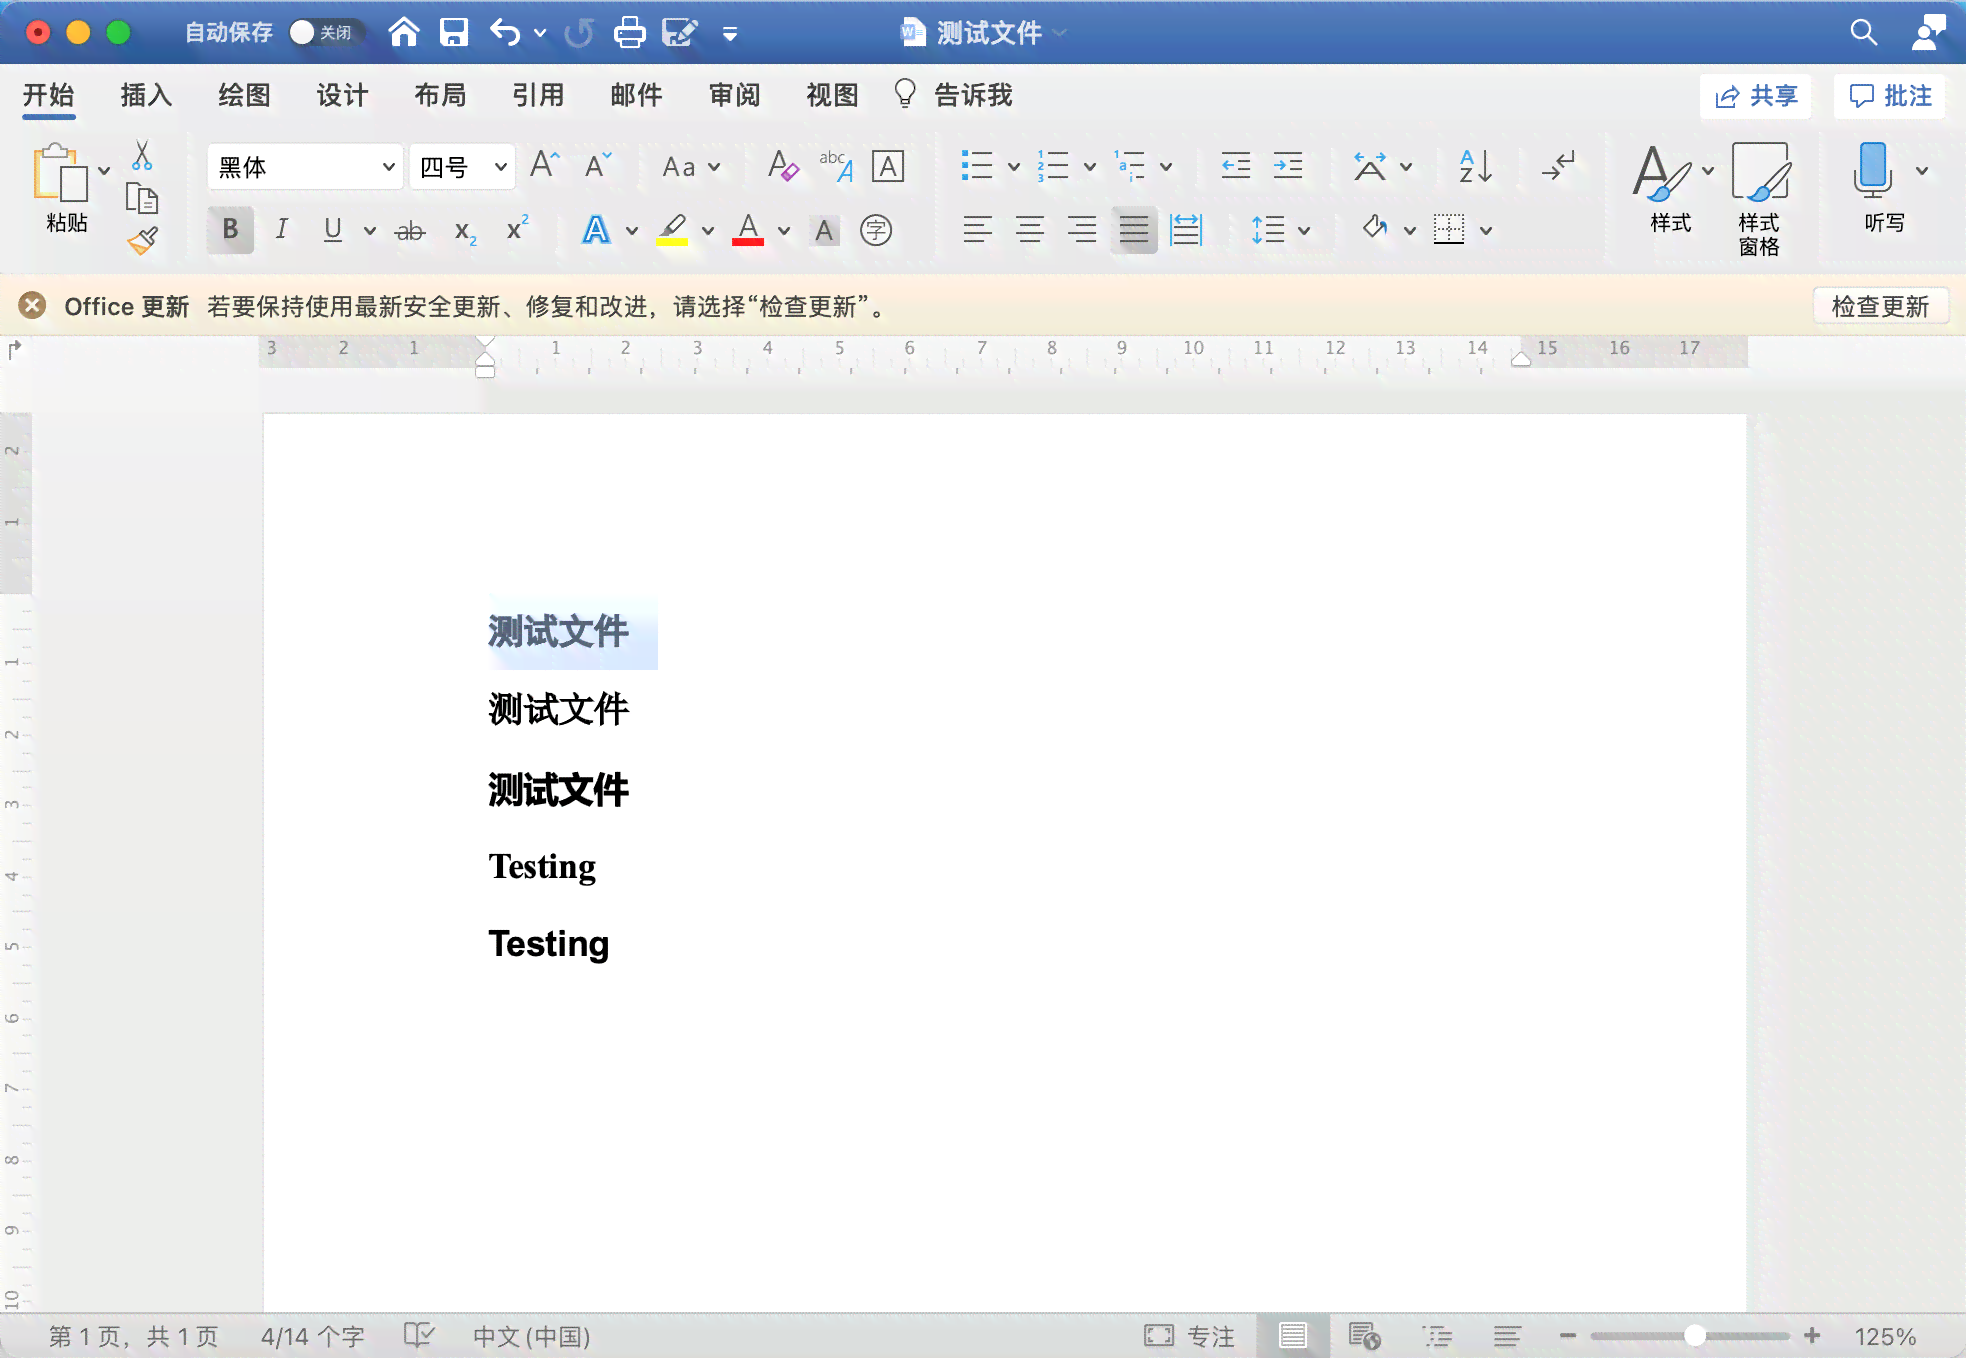The width and height of the screenshot is (1966, 1358).
Task: Increase font size with larger A
Action: pyautogui.click(x=544, y=165)
